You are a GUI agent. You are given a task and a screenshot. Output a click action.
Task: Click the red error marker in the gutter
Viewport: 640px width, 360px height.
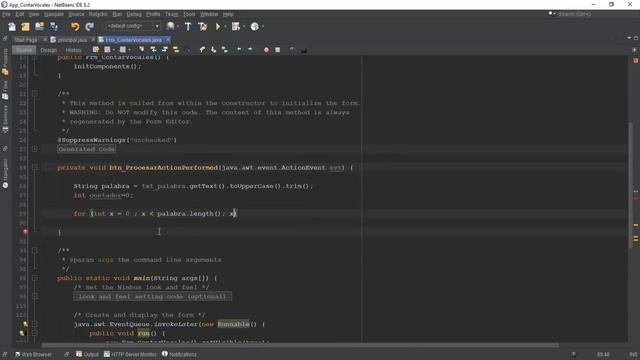(x=25, y=232)
